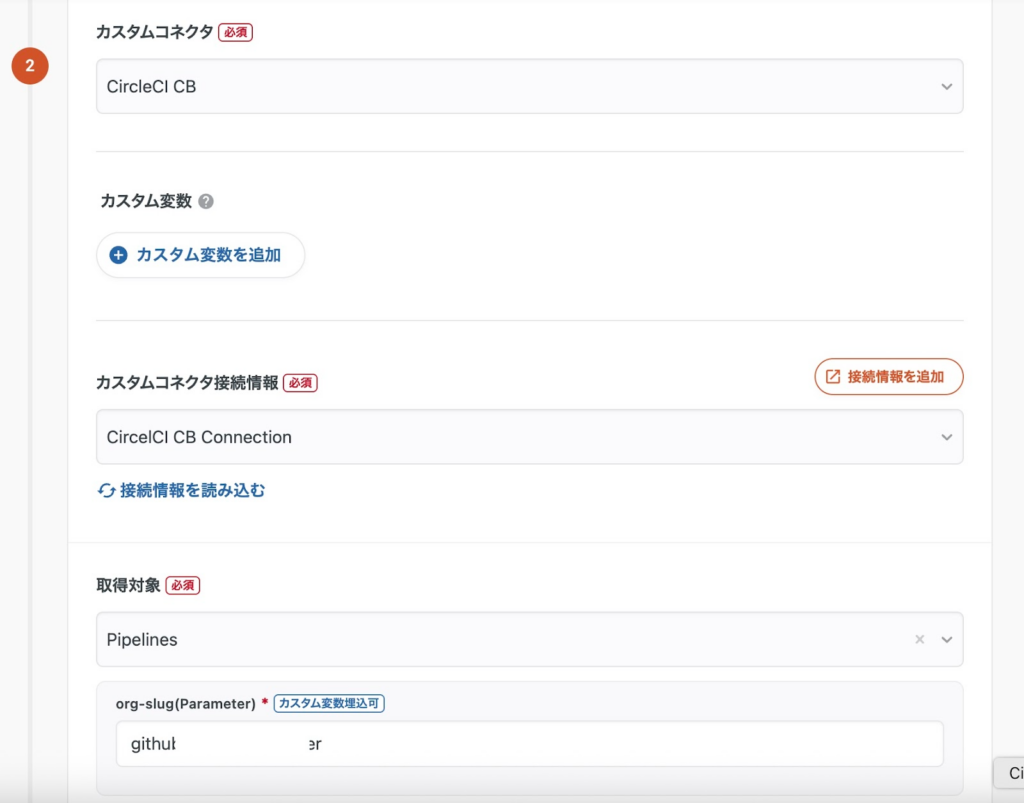This screenshot has height=803, width=1024.
Task: Expand the CircleCI CB dropdown arrow
Action: point(946,87)
